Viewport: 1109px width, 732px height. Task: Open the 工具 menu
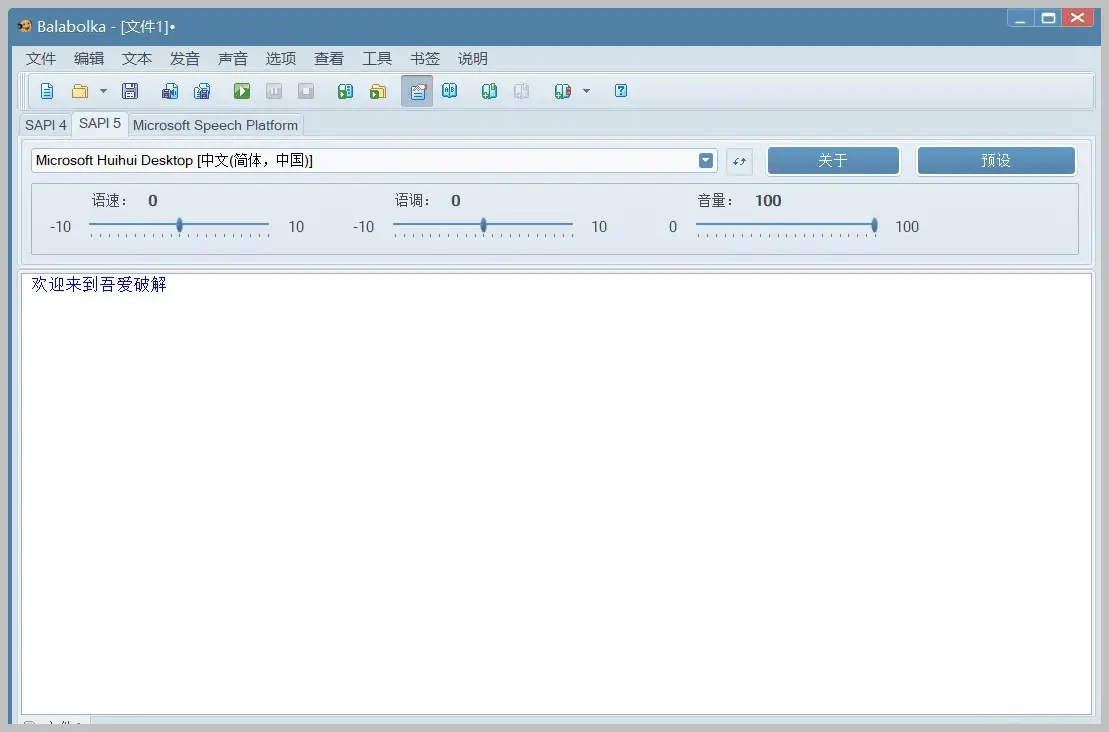click(377, 59)
